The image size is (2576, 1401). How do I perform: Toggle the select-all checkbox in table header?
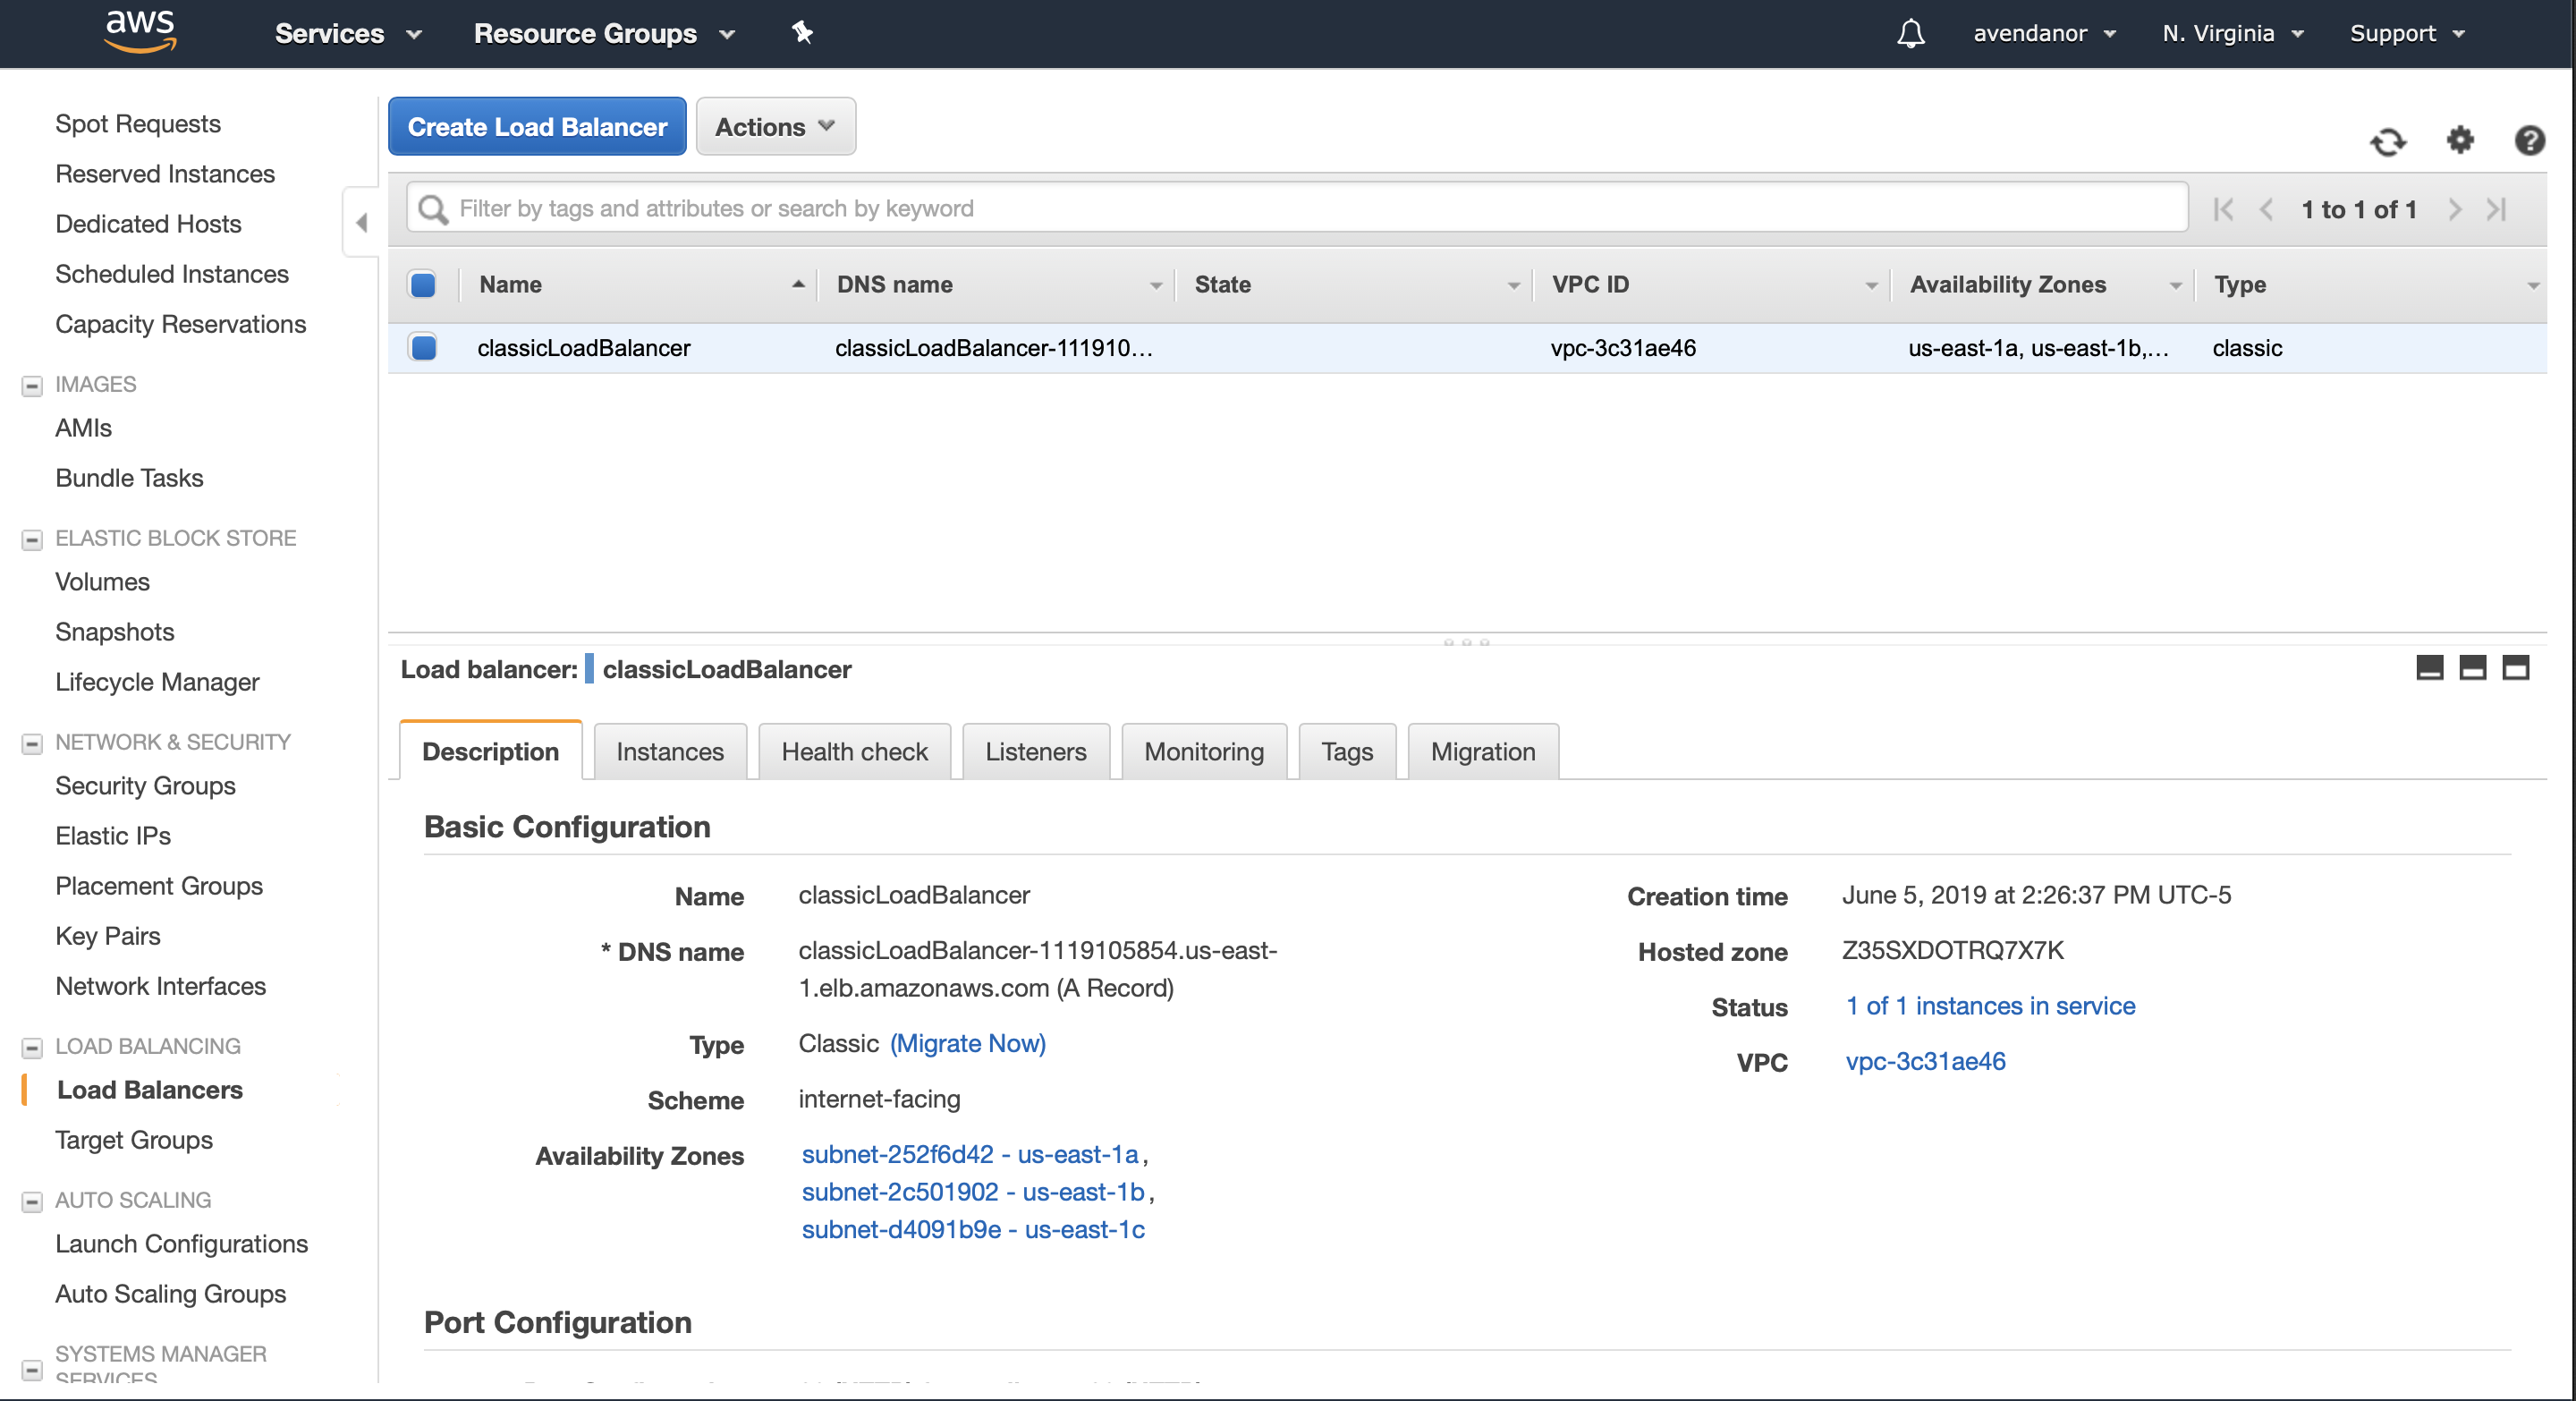point(423,285)
